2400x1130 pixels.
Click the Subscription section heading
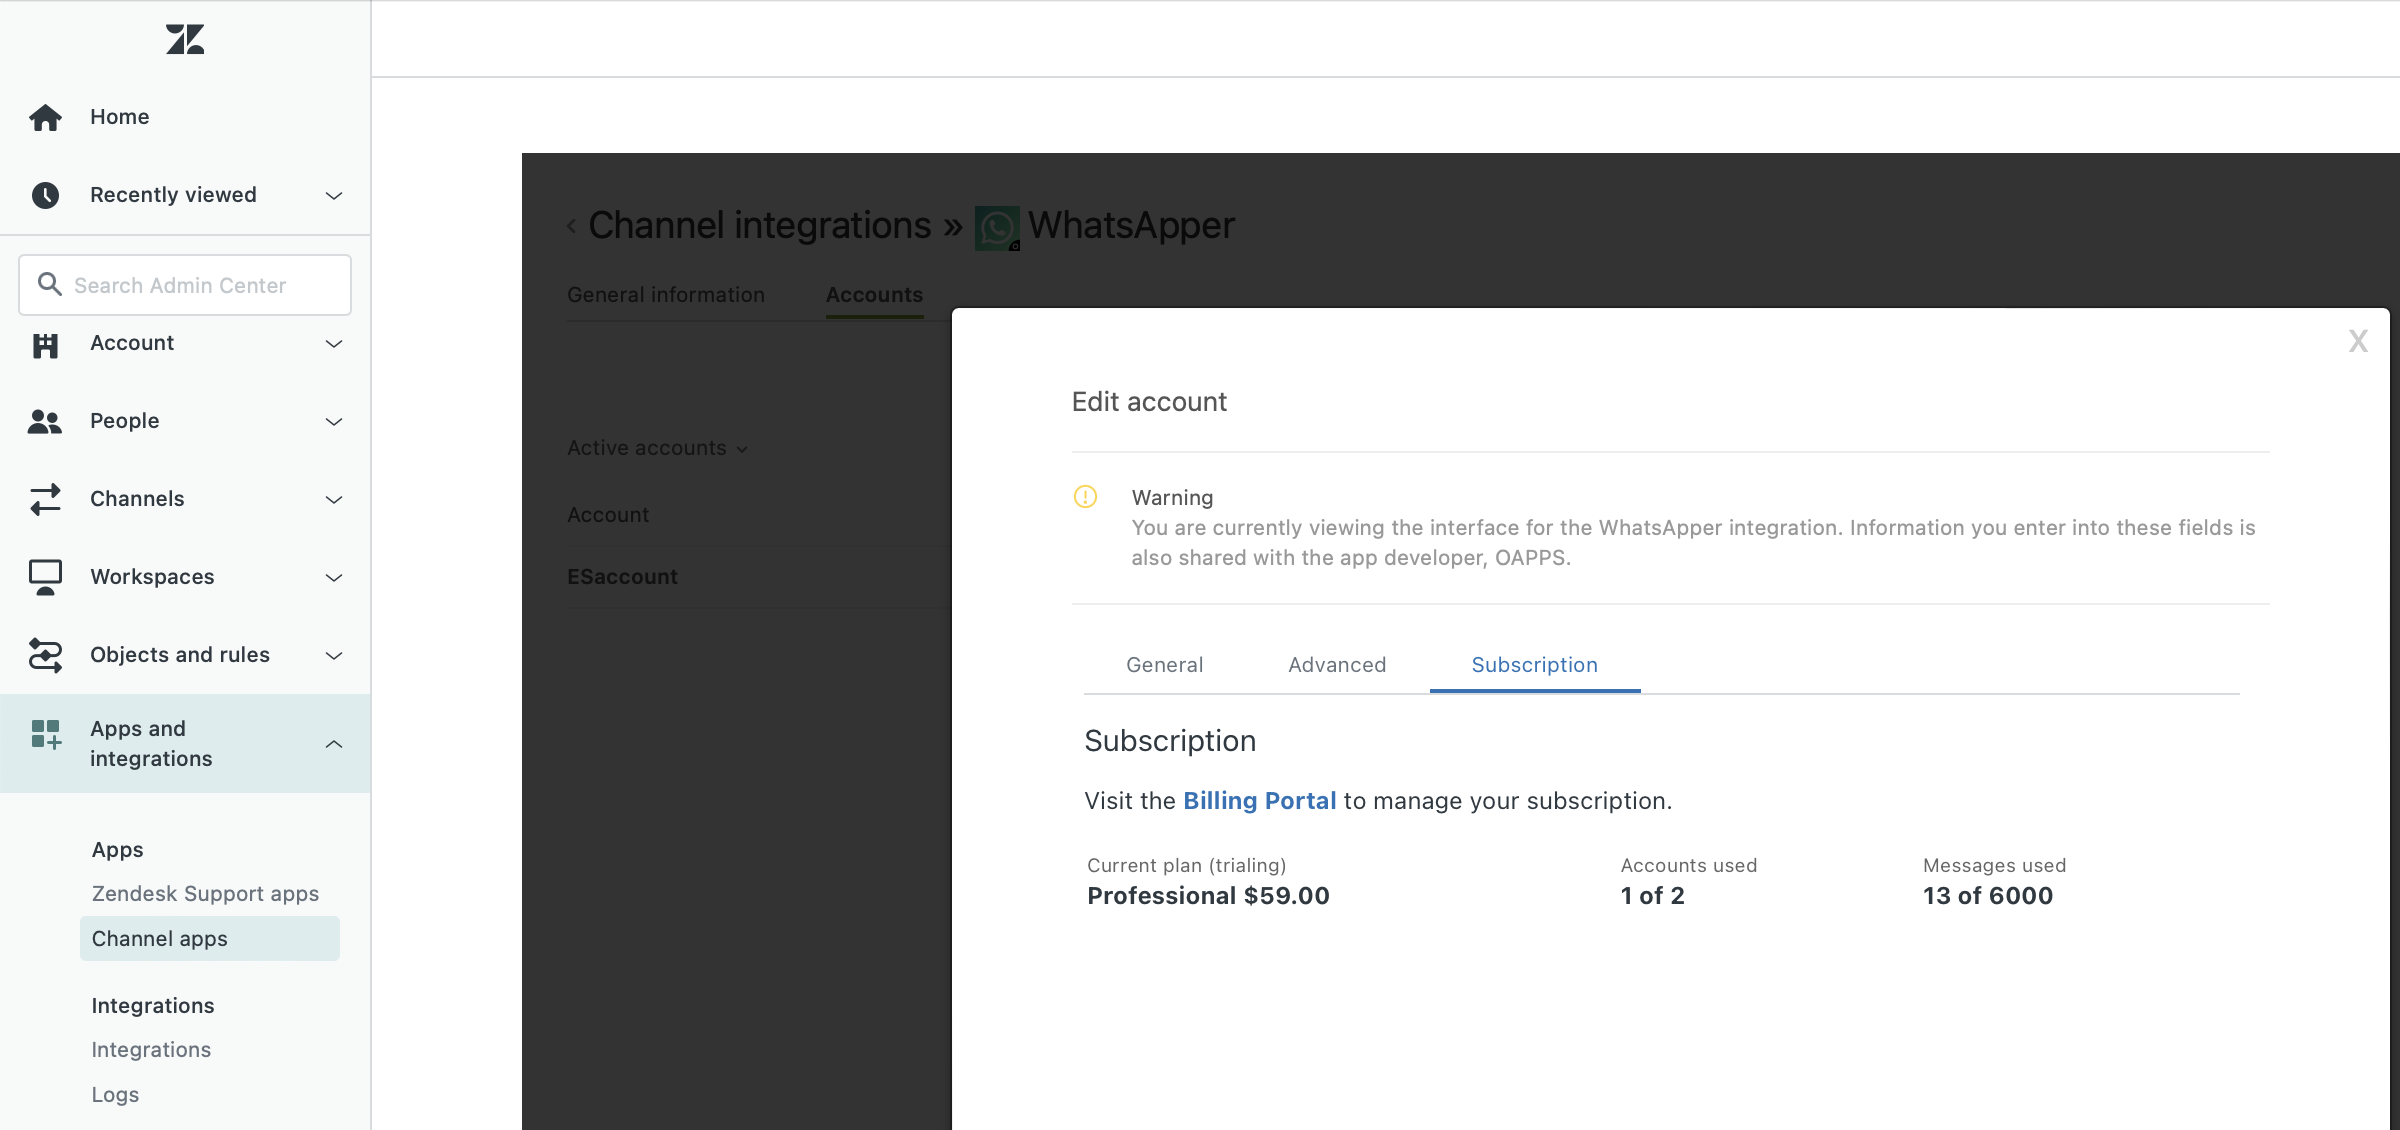[1170, 741]
